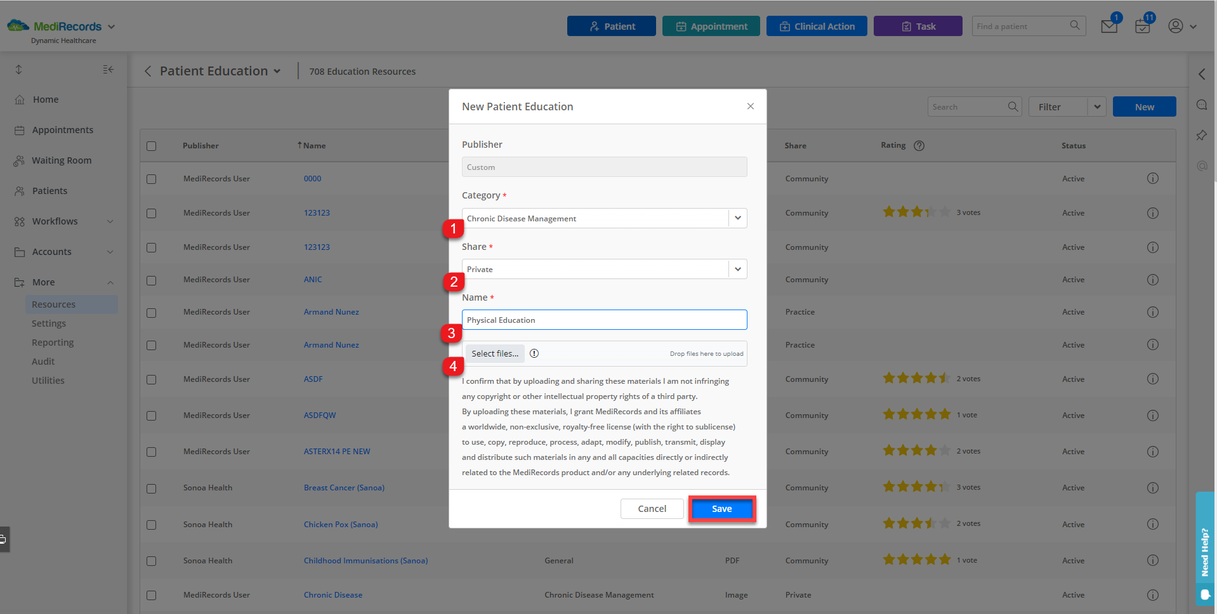Check the box for ASTERX14 PE NEW row

[152, 452]
